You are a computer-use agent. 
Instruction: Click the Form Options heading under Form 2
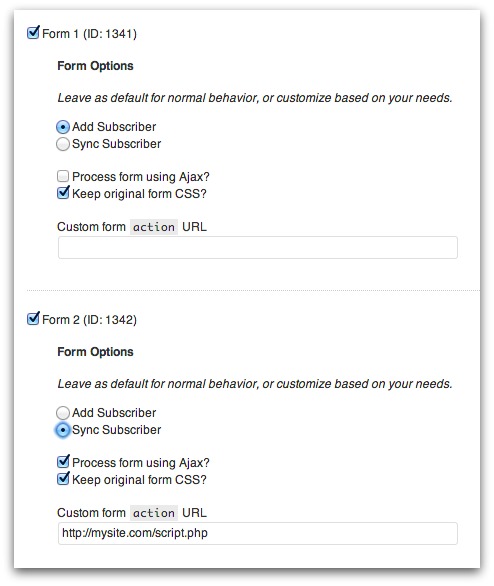click(x=95, y=352)
